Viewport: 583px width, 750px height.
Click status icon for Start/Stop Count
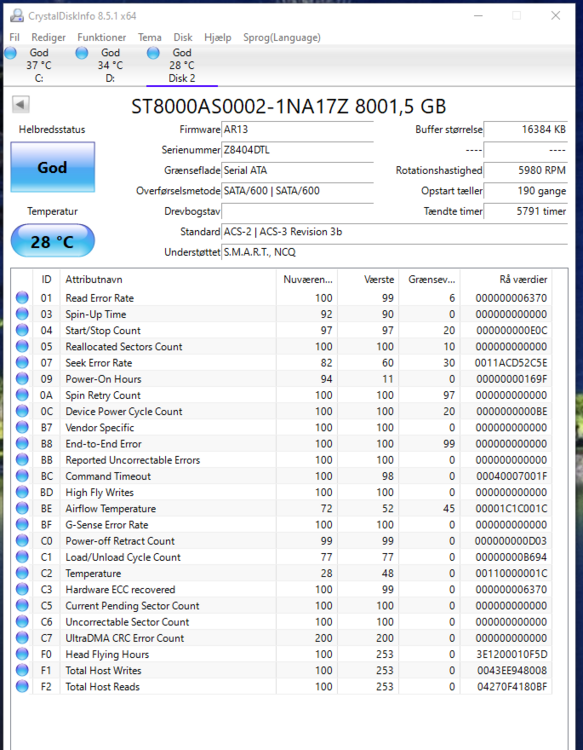22,331
